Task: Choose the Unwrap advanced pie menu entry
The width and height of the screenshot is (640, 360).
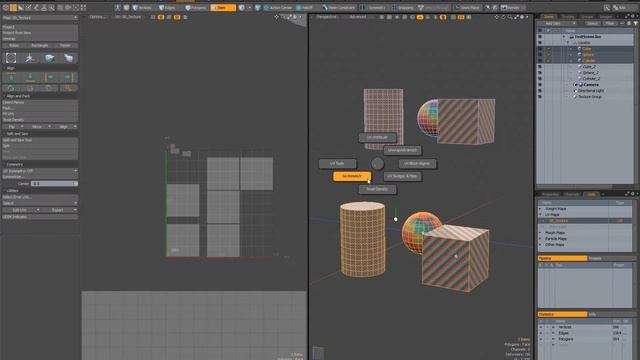Action: pyautogui.click(x=402, y=150)
